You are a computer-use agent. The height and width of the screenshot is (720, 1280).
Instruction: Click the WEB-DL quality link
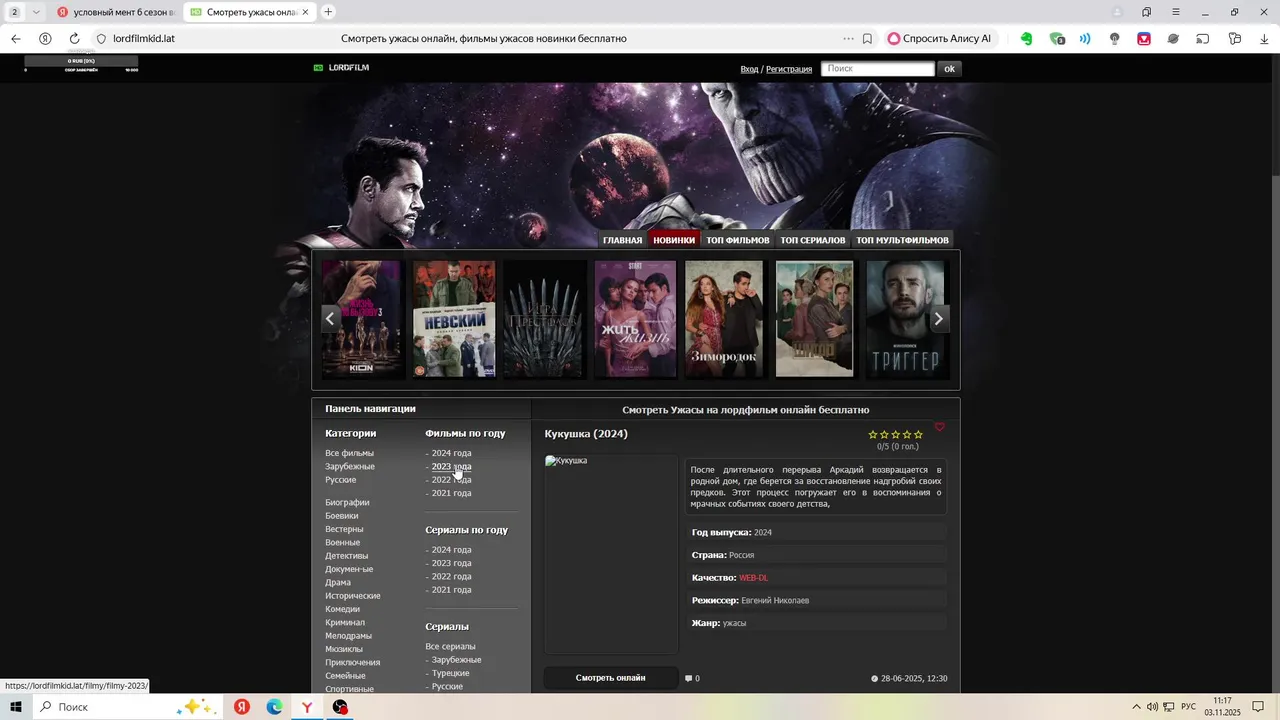[x=753, y=578]
